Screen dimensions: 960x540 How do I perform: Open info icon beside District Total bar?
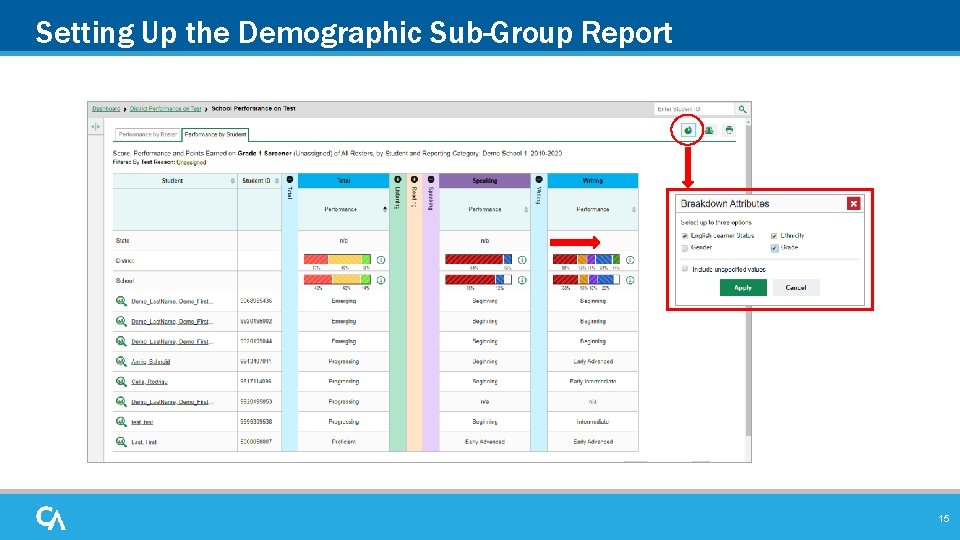point(381,260)
